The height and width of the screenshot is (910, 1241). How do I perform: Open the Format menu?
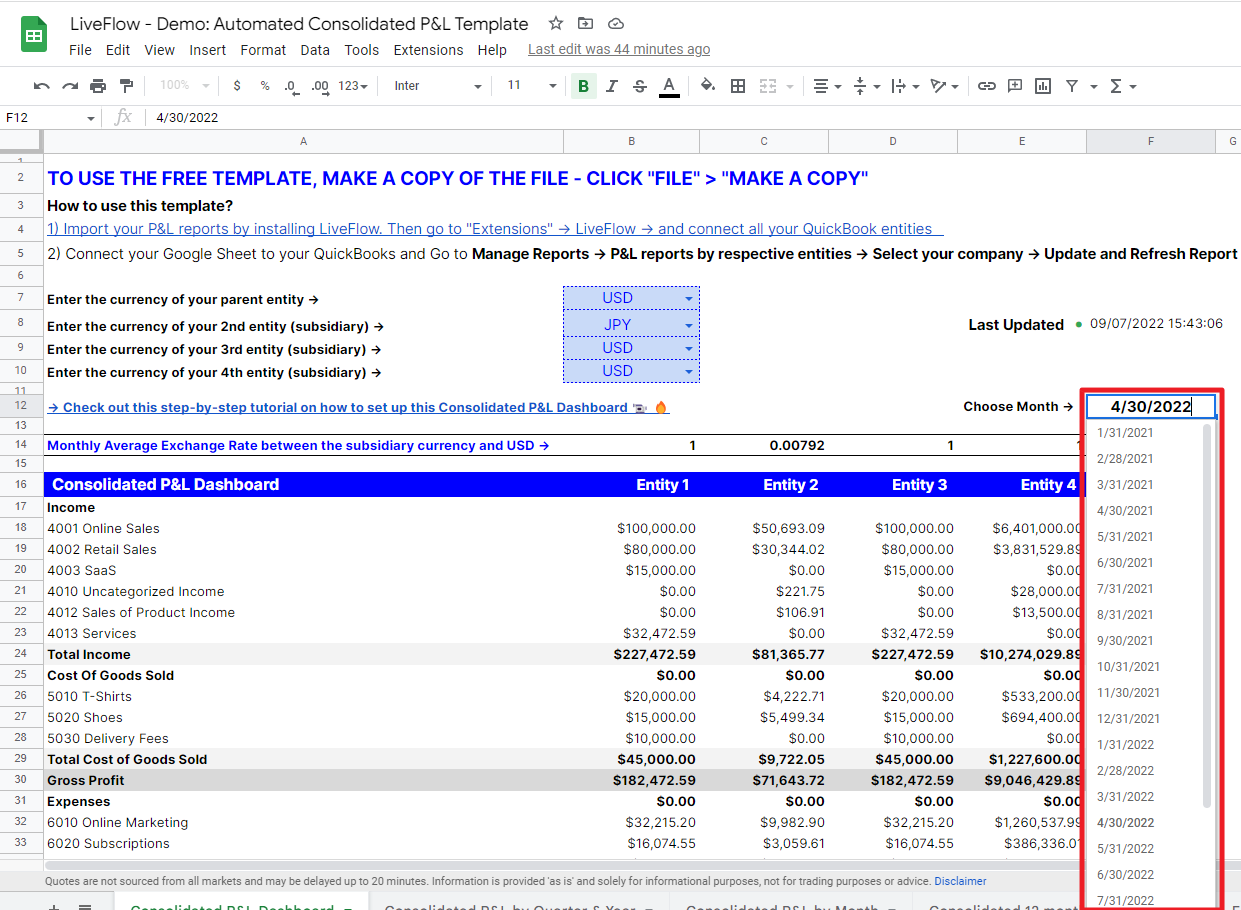[x=263, y=50]
